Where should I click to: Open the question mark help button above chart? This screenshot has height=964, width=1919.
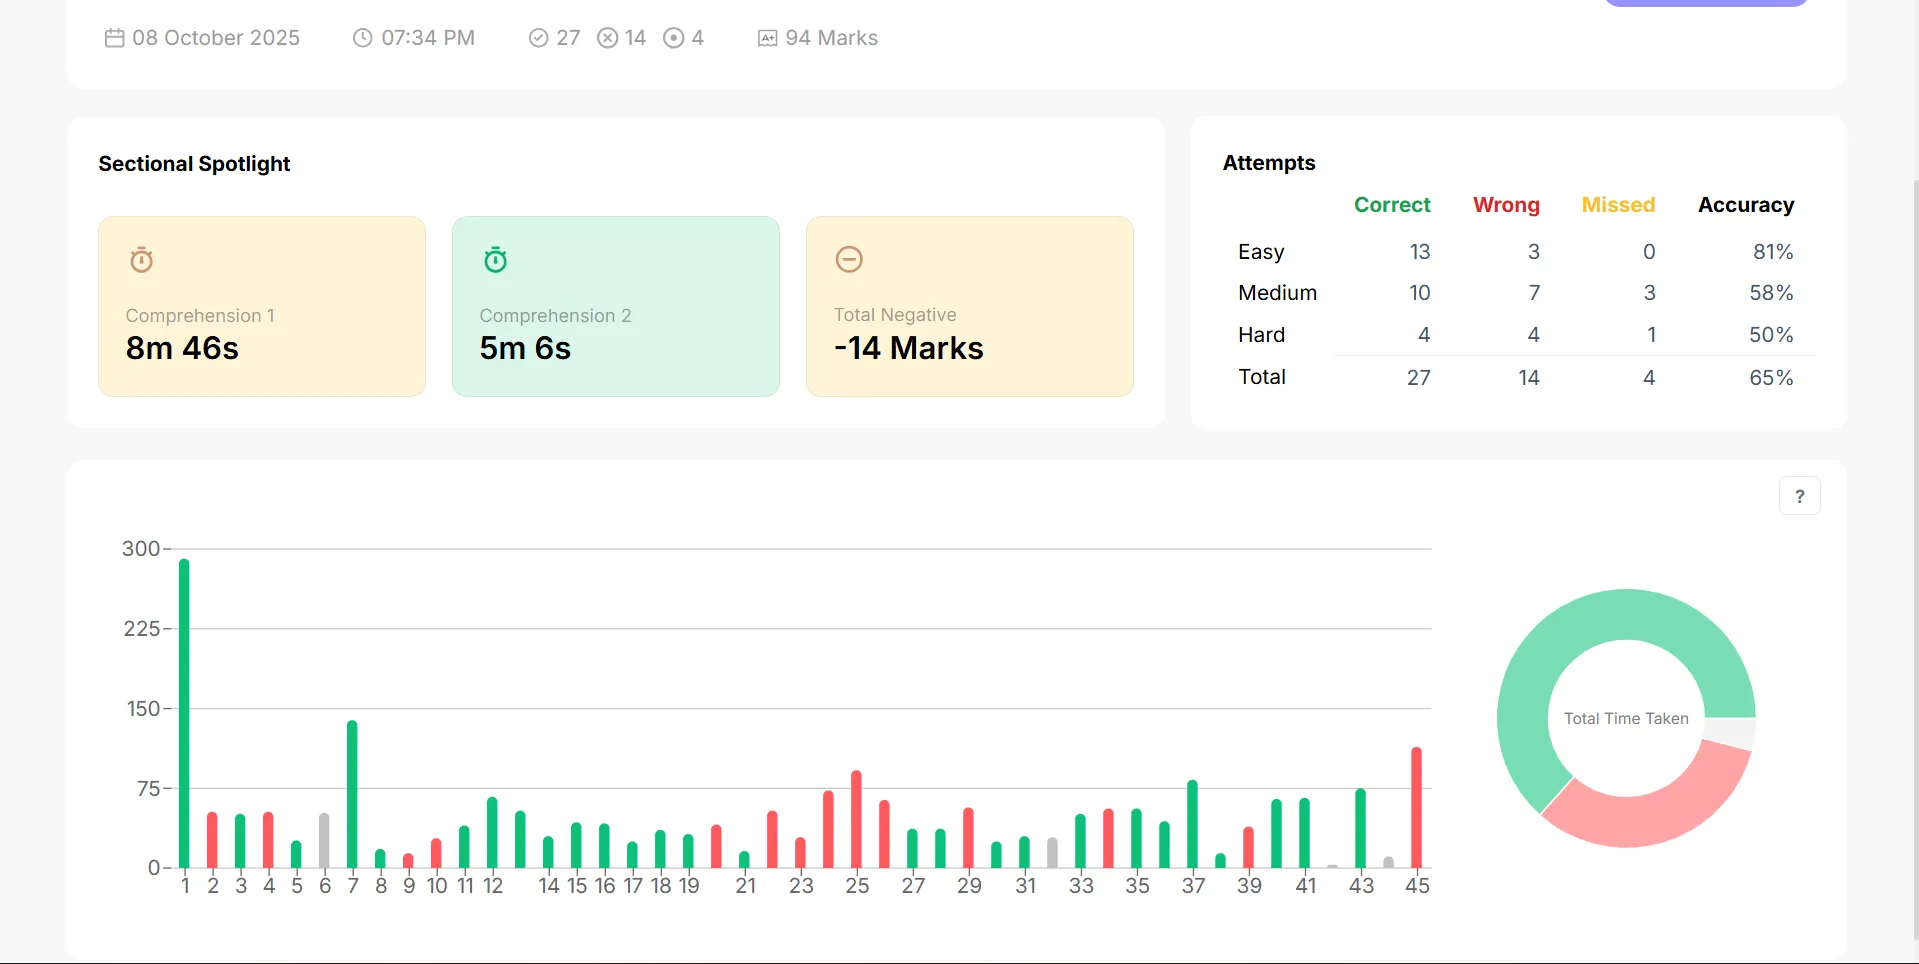point(1800,496)
